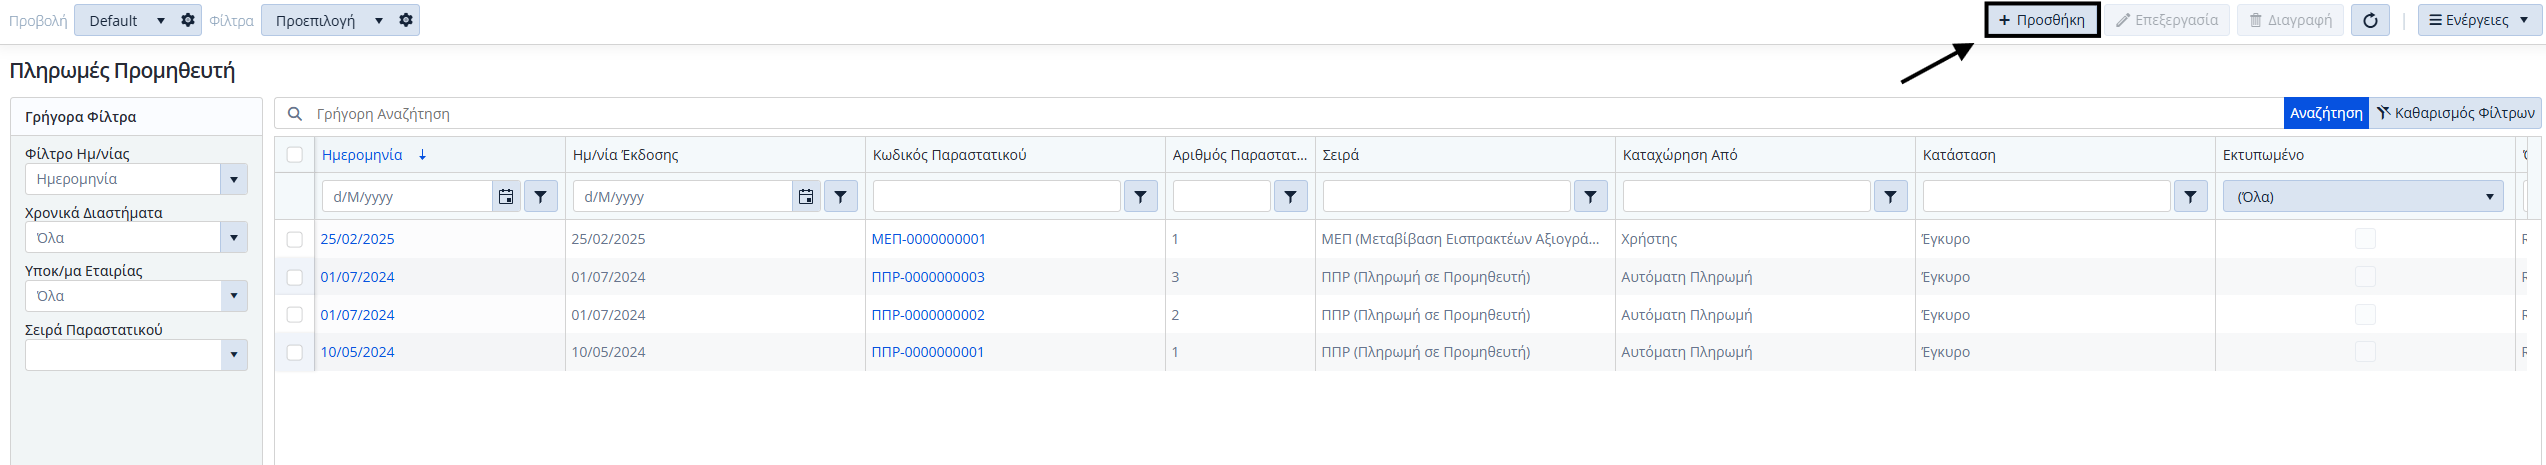The height and width of the screenshot is (465, 2546).
Task: Focus Κωδικός Παραστατικού filter text field
Action: 997,197
